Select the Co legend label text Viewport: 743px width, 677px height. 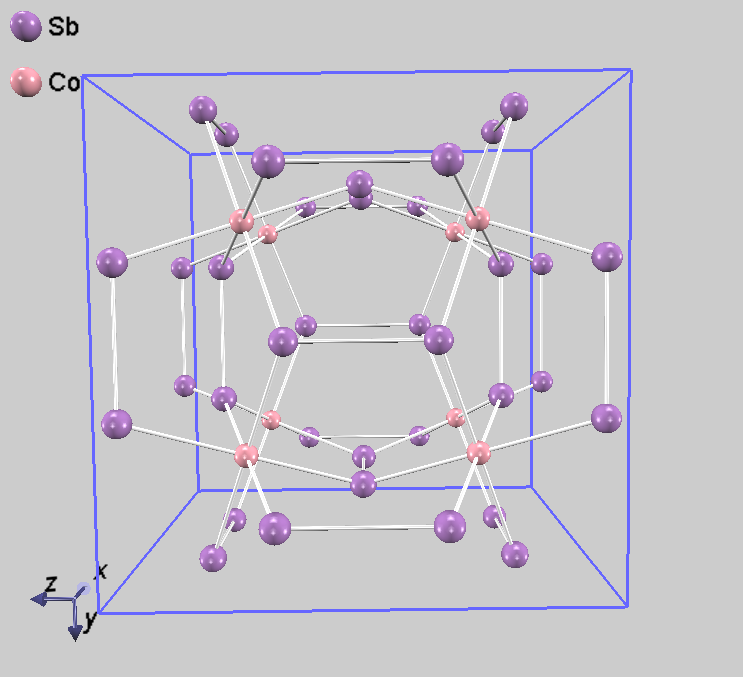64,82
